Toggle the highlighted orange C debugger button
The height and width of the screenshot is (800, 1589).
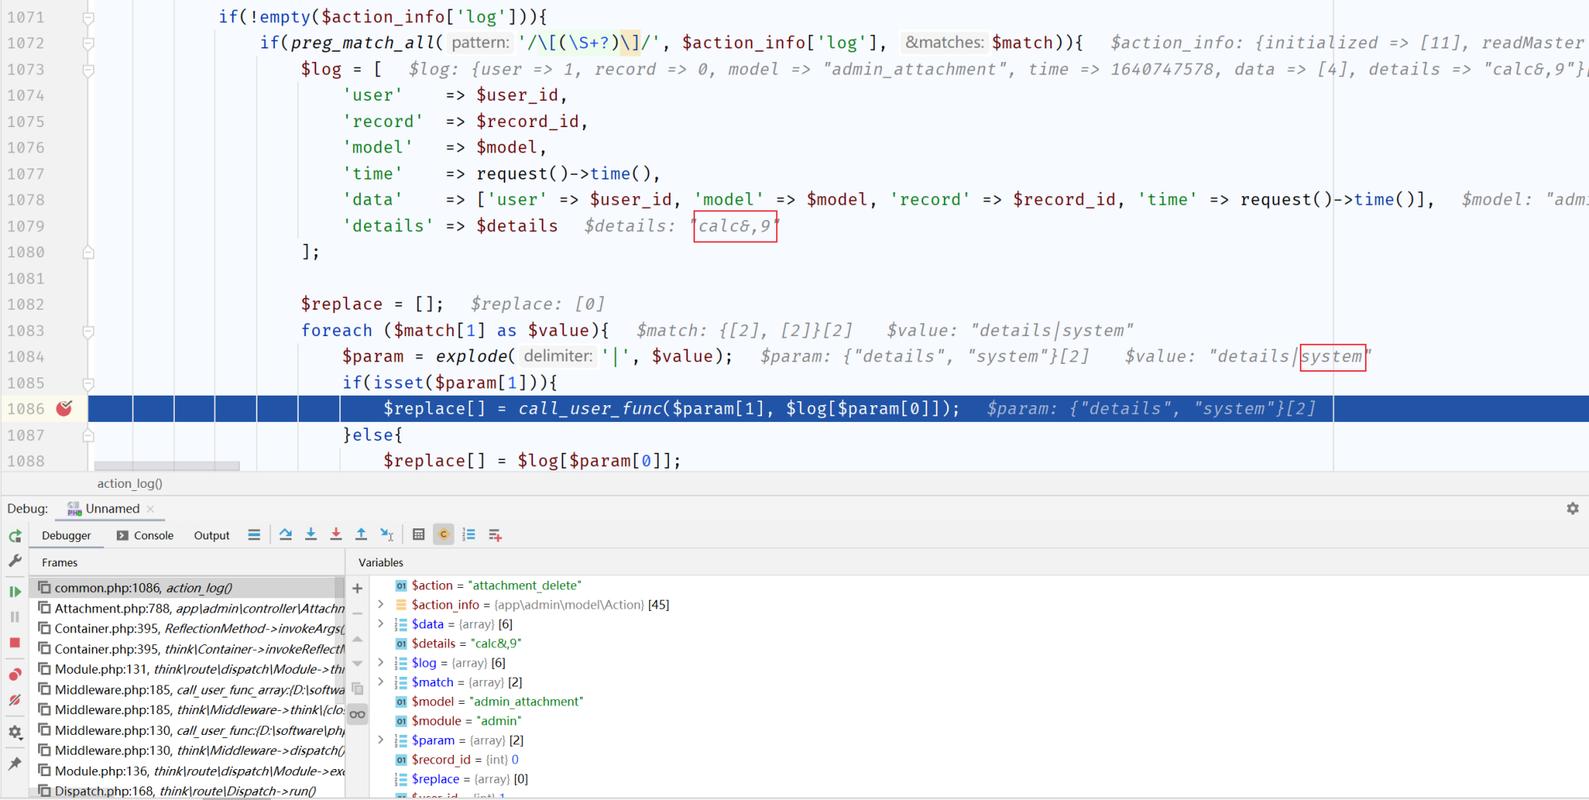coord(444,535)
